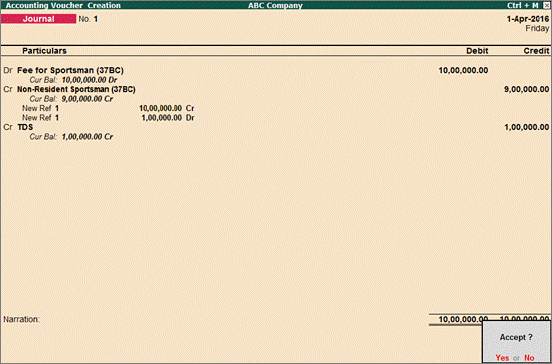Select the New Ref 10,00,000.00 Cr bill line
Screen dimensions: 552x364
pyautogui.click(x=108, y=108)
